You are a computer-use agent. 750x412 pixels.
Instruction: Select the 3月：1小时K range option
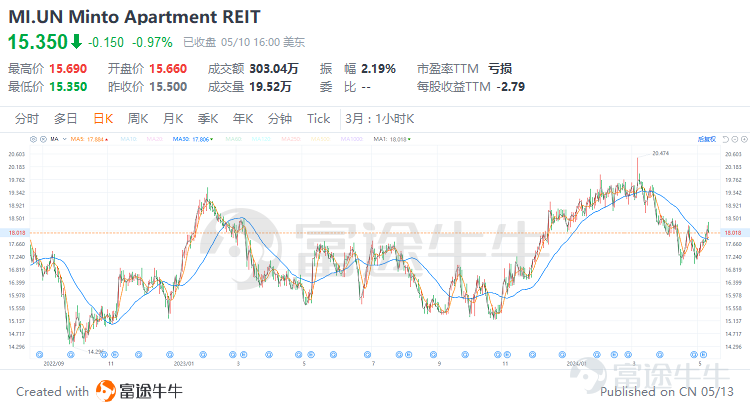[x=380, y=119]
